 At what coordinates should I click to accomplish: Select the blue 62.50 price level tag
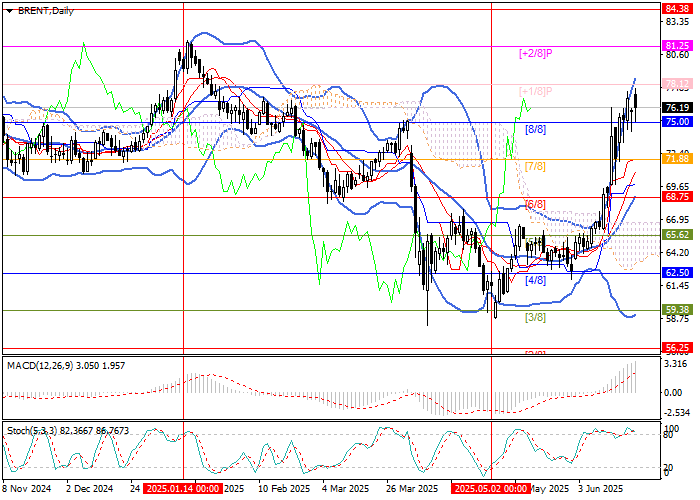coord(677,272)
